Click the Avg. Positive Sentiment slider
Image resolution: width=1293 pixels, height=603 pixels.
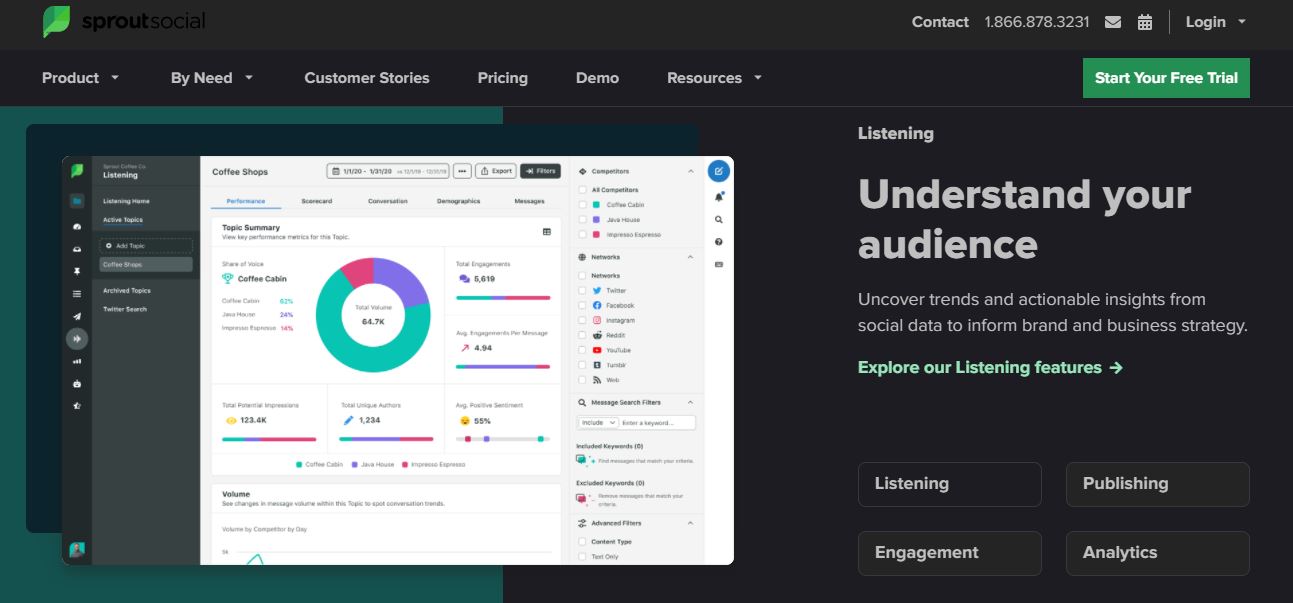pos(503,439)
